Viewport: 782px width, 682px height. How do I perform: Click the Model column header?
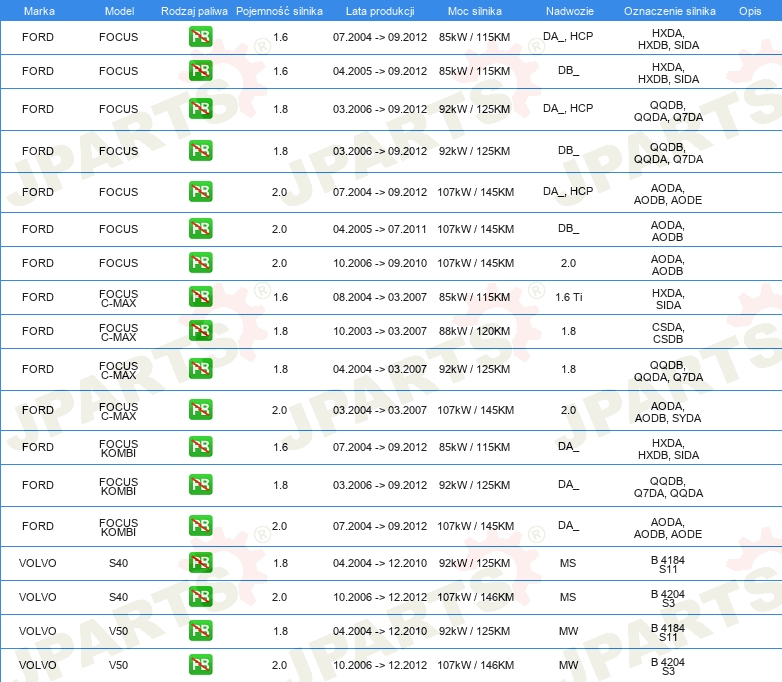click(119, 11)
